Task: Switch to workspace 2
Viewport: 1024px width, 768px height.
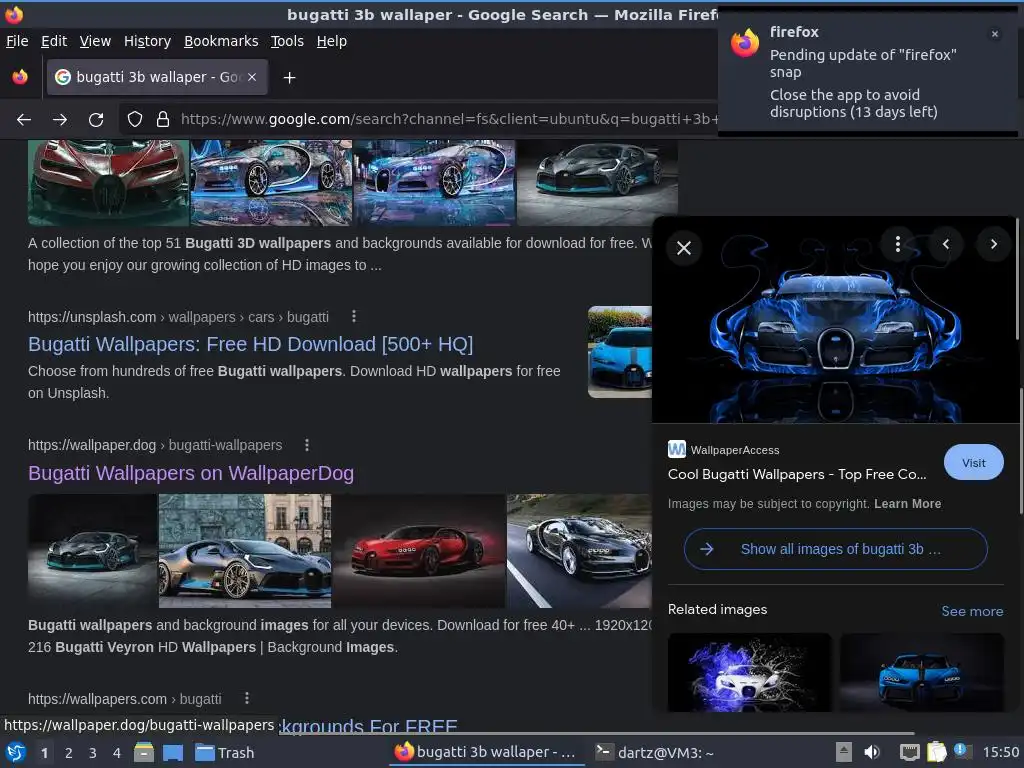Action: point(69,753)
